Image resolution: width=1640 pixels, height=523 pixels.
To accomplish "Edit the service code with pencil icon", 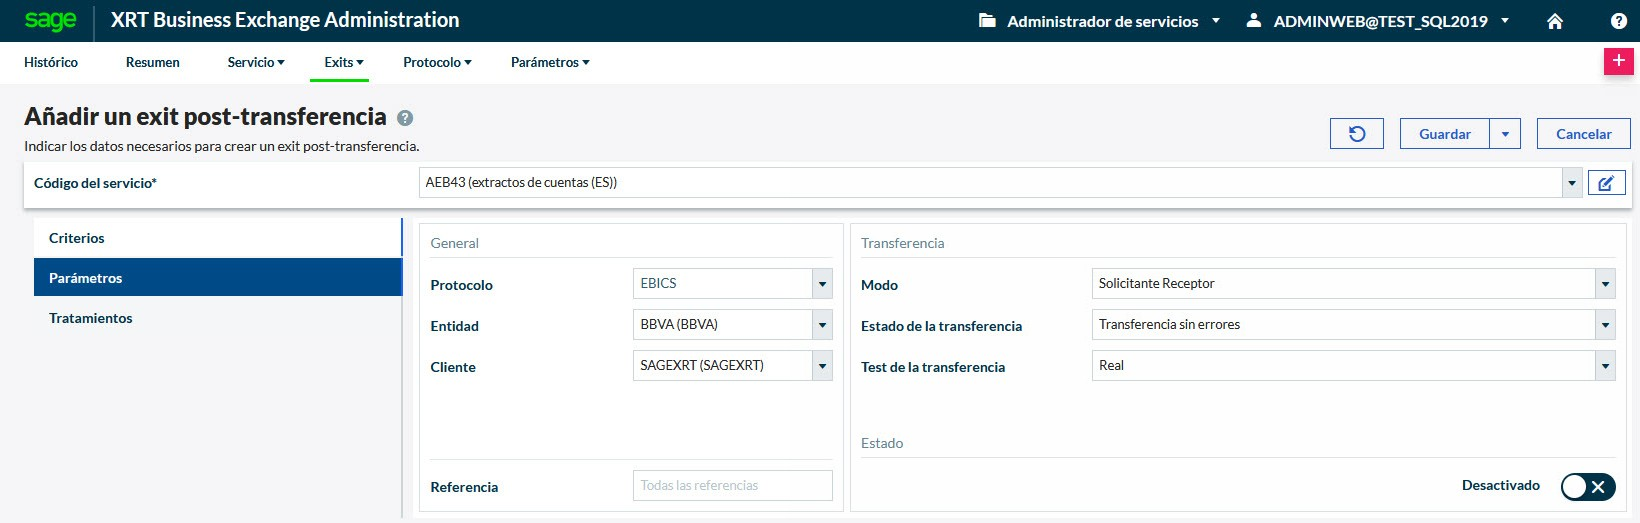I will coord(1606,183).
